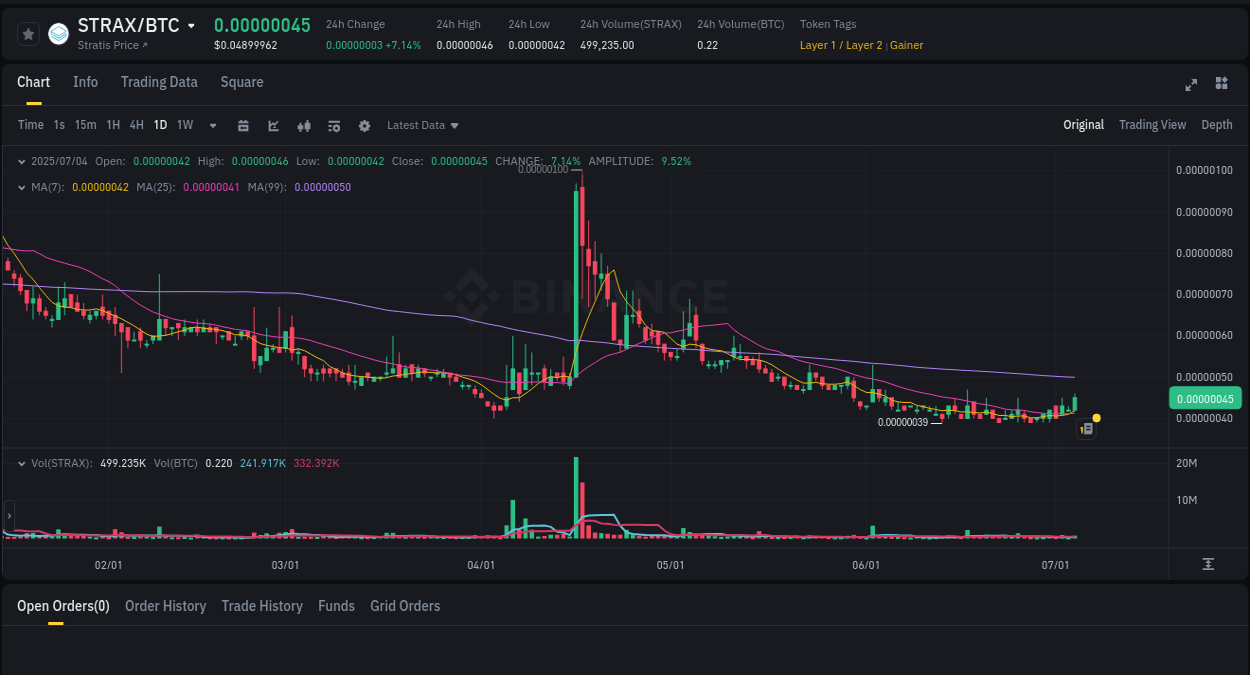This screenshot has width=1250, height=675.
Task: Open the STRAX/BTC pair selector dropdown arrow
Action: (x=192, y=26)
